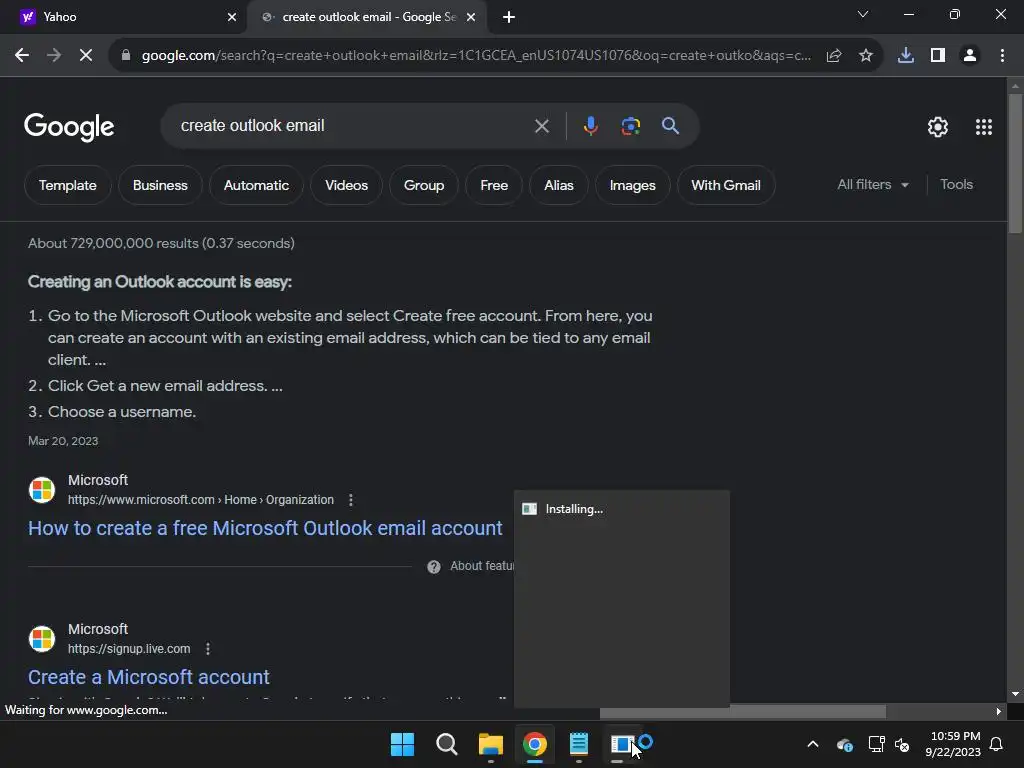View site information lock icon
The height and width of the screenshot is (768, 1024).
click(126, 56)
